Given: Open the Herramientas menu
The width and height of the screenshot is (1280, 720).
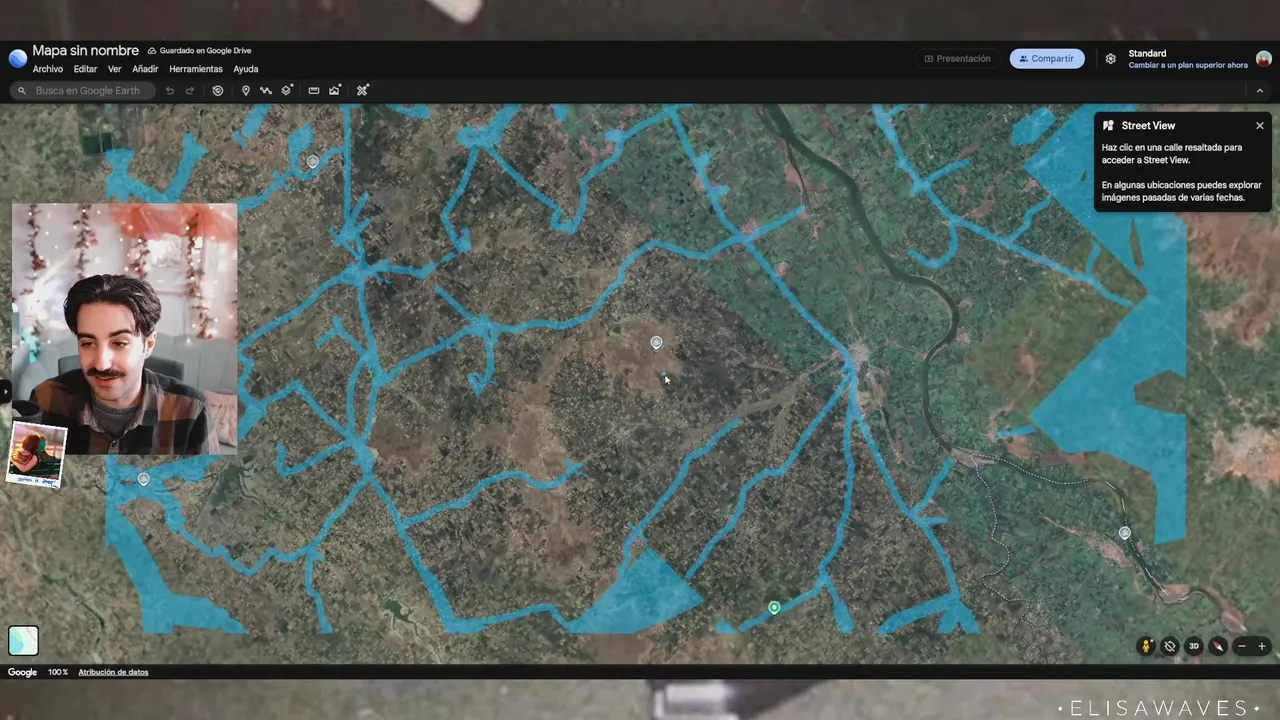Looking at the screenshot, I should tap(196, 69).
